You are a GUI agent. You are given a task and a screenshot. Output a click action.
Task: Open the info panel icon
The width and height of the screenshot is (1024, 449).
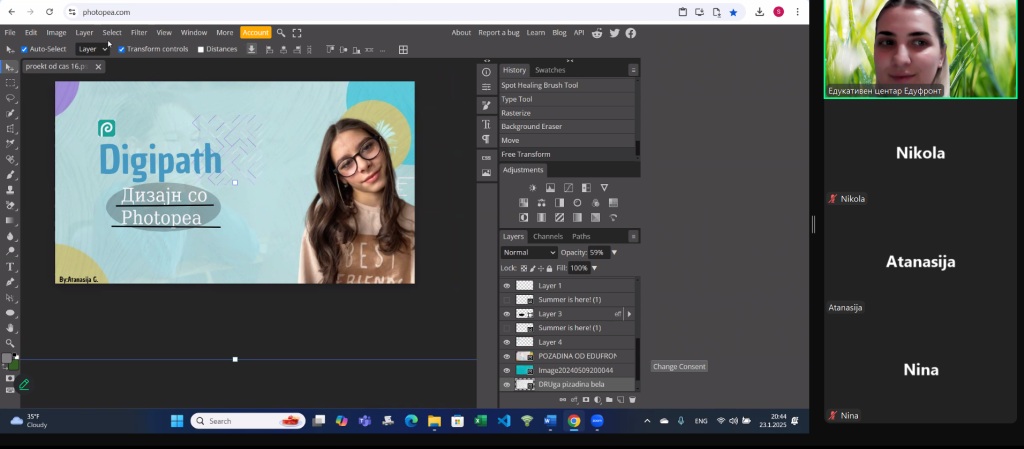486,72
